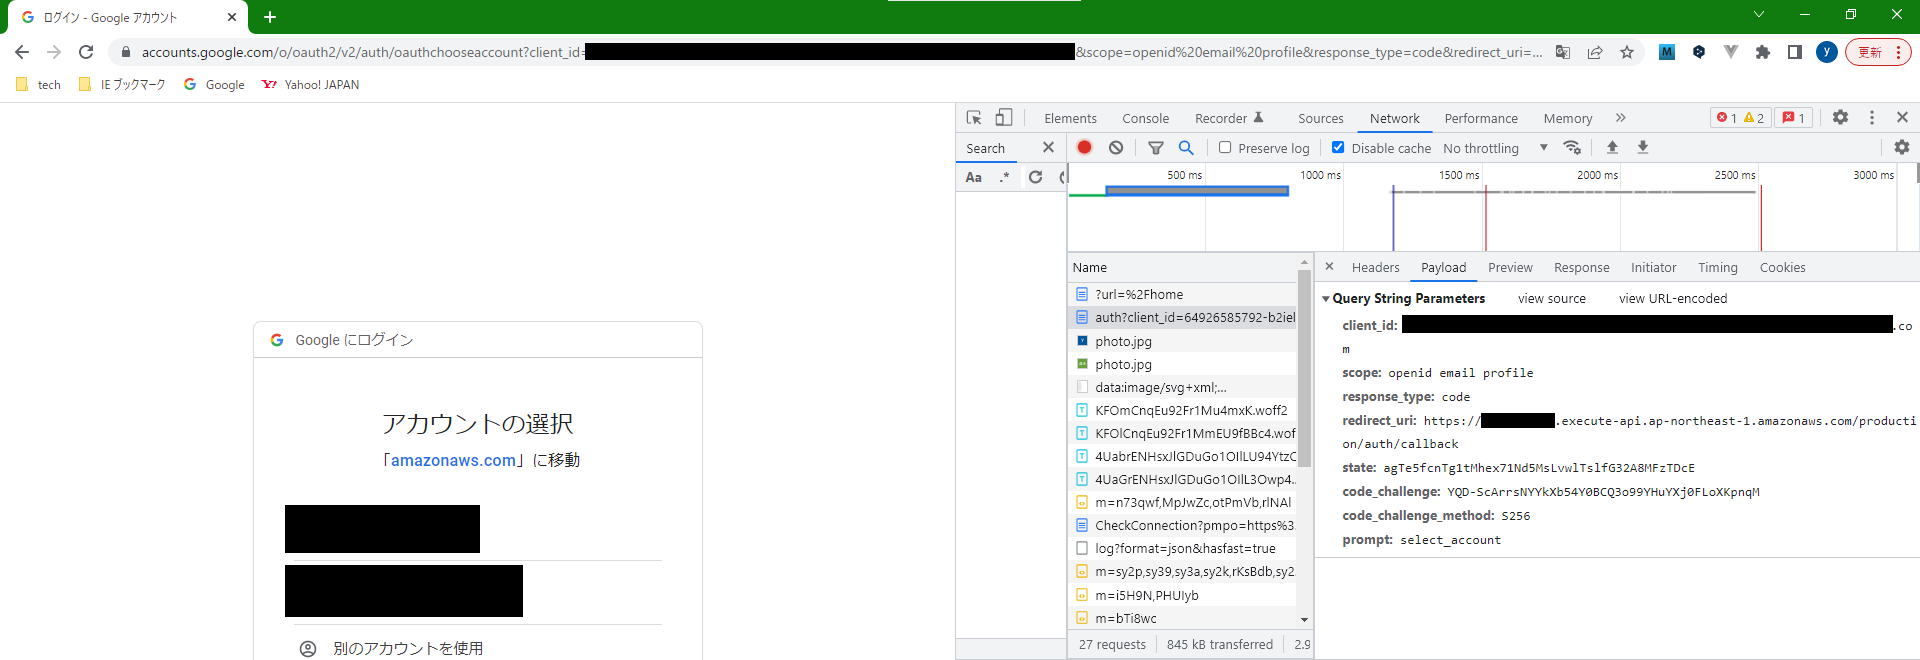This screenshot has height=660, width=1920.
Task: Toggle the network filter funnel icon
Action: (1156, 147)
